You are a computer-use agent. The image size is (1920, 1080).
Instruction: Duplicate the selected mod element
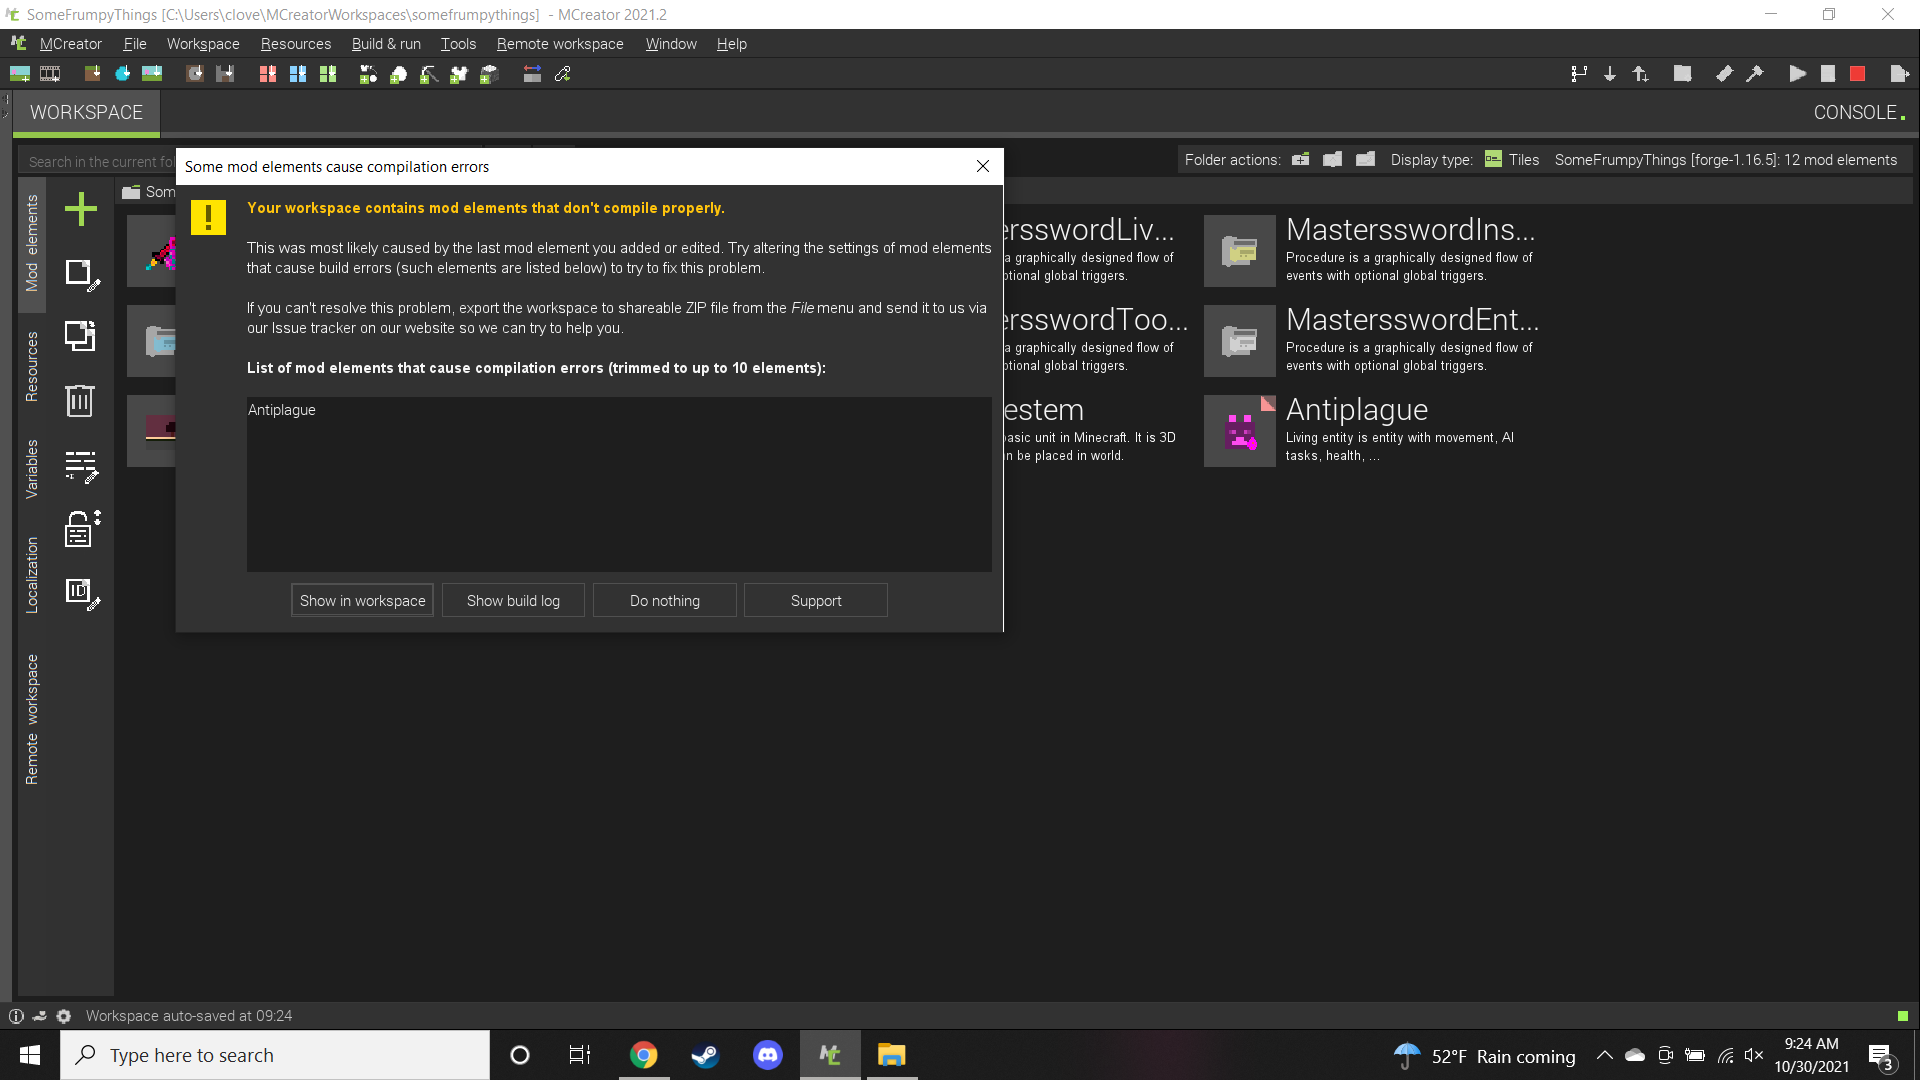80,336
